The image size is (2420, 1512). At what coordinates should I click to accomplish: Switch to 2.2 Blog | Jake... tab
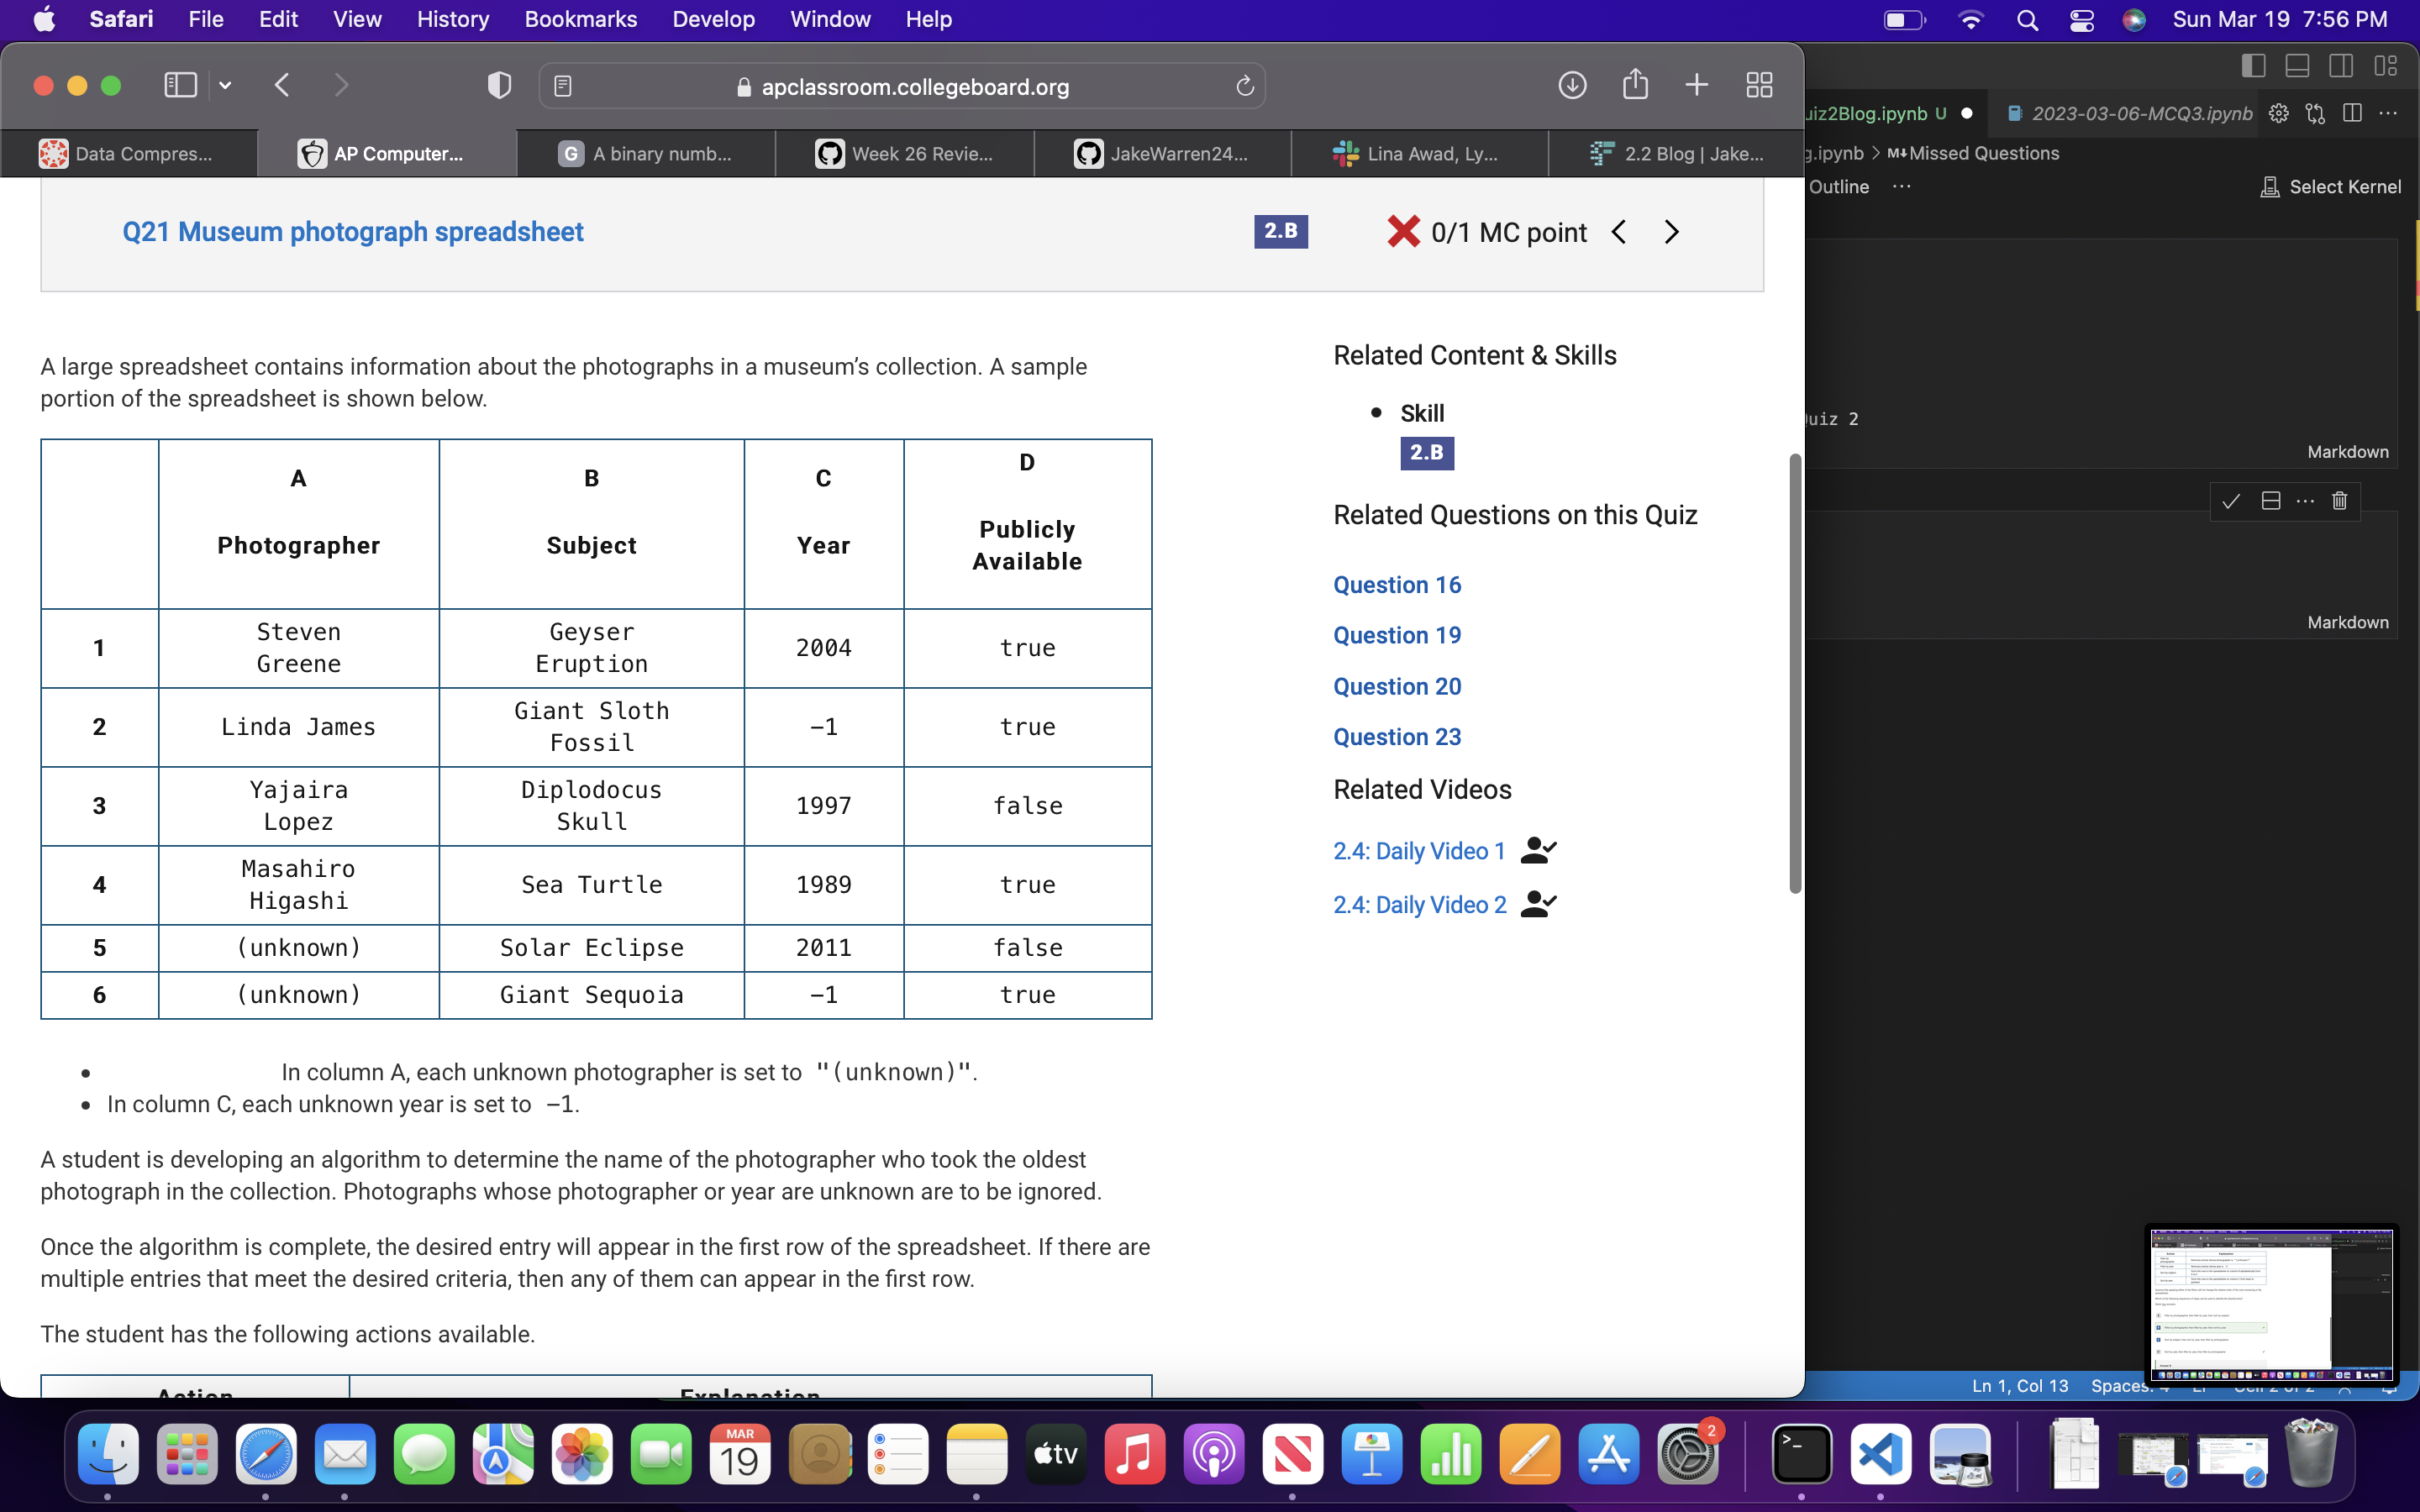[x=1677, y=153]
